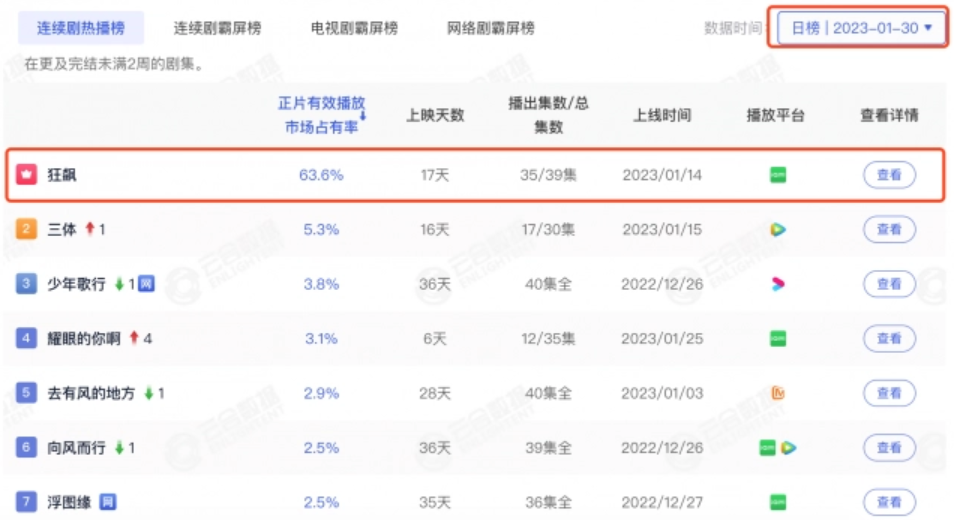View details for 三体
954x520 pixels.
tap(889, 229)
